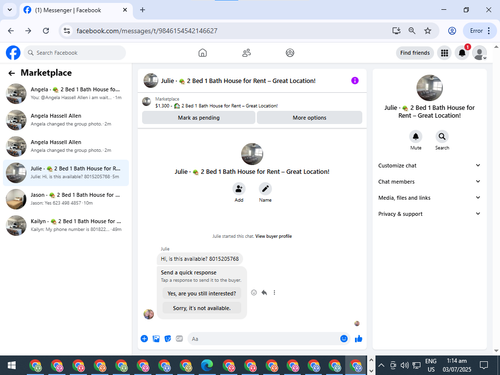
Task: Choose a sticker icon in composer
Action: pos(168,339)
